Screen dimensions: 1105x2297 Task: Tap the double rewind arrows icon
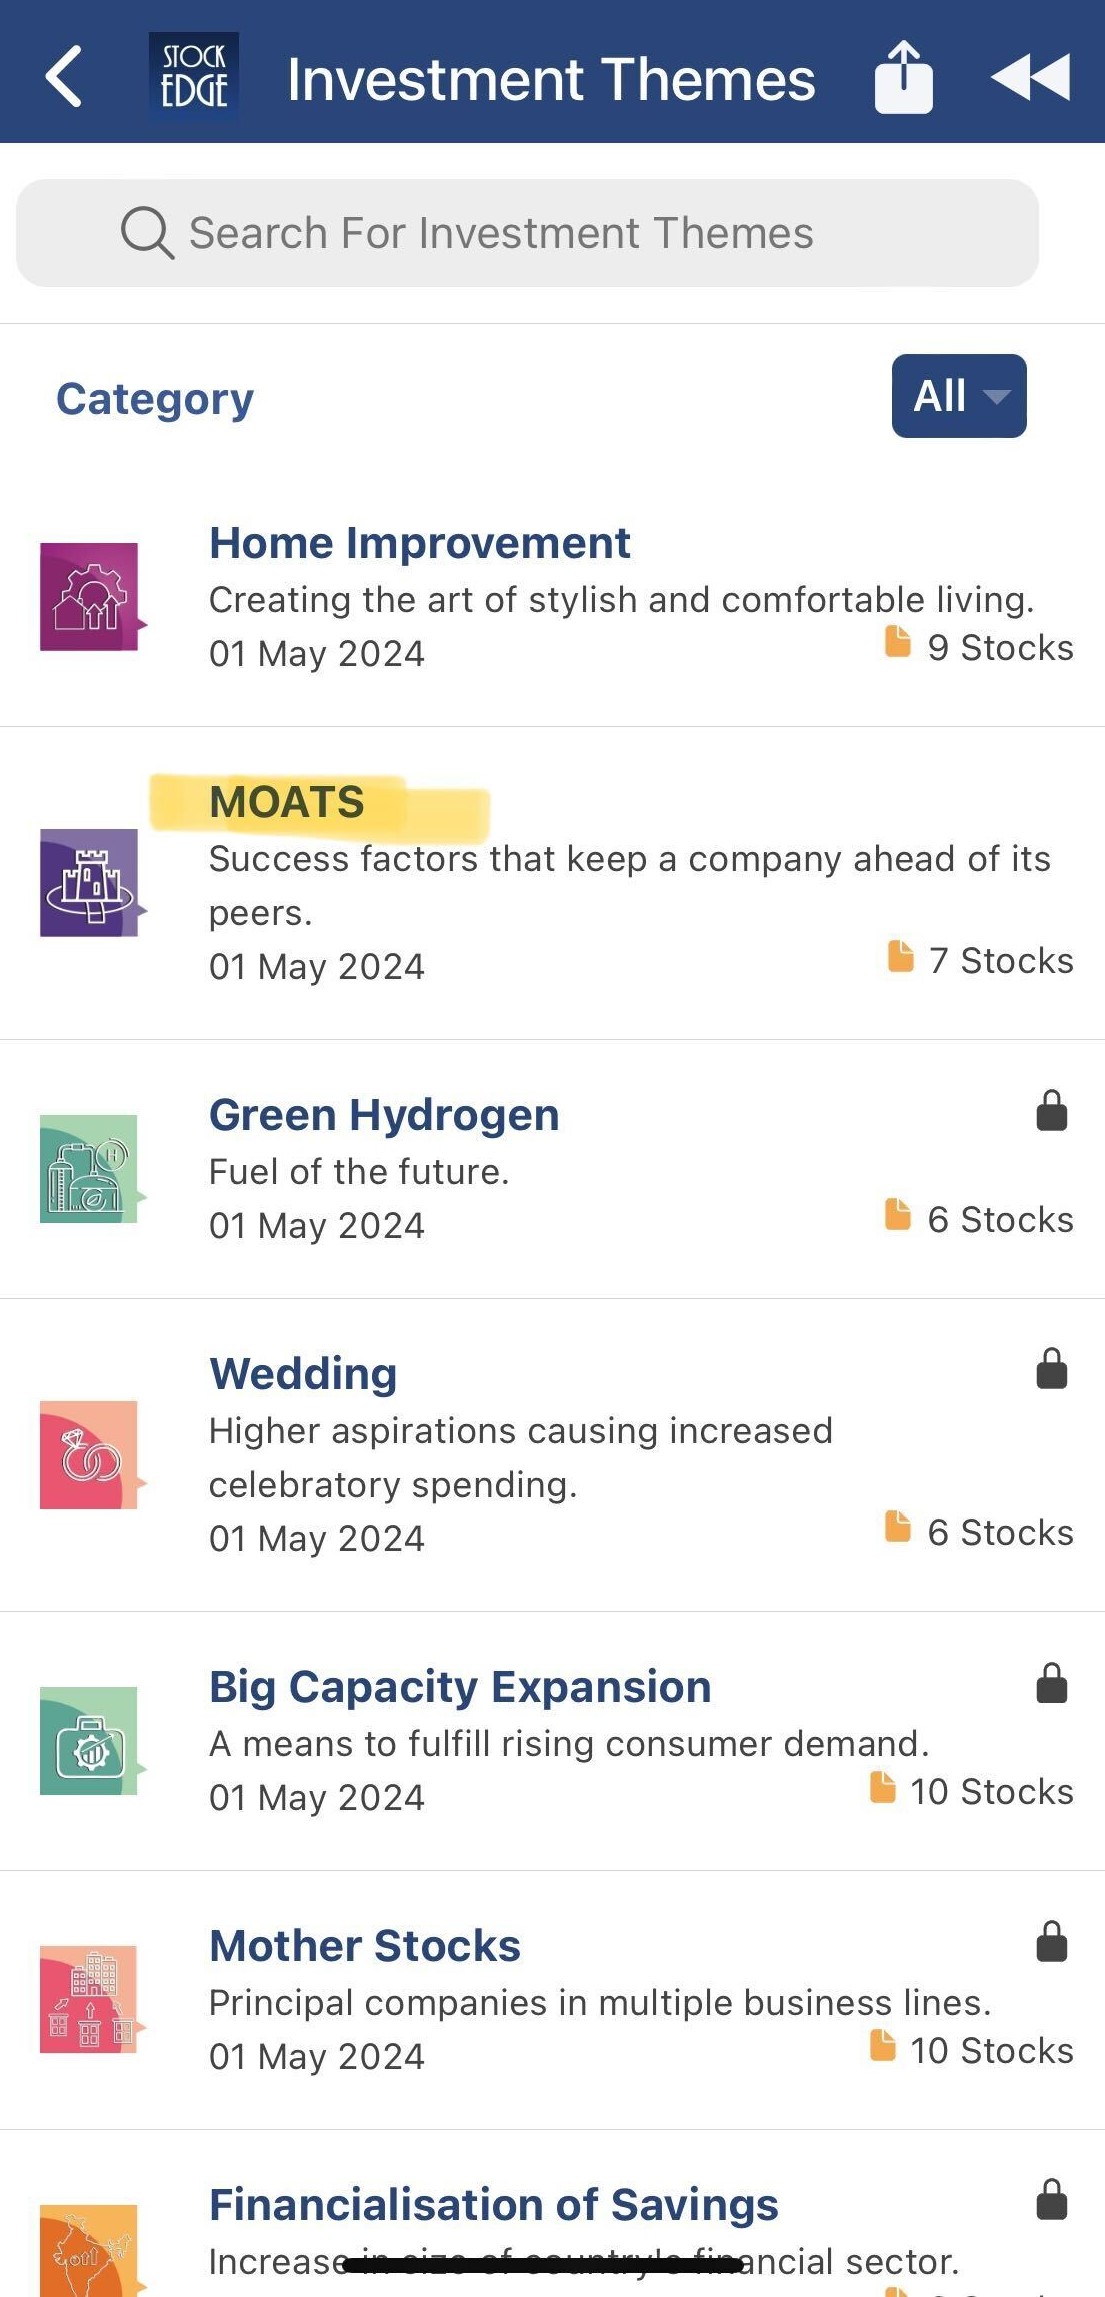click(1030, 77)
